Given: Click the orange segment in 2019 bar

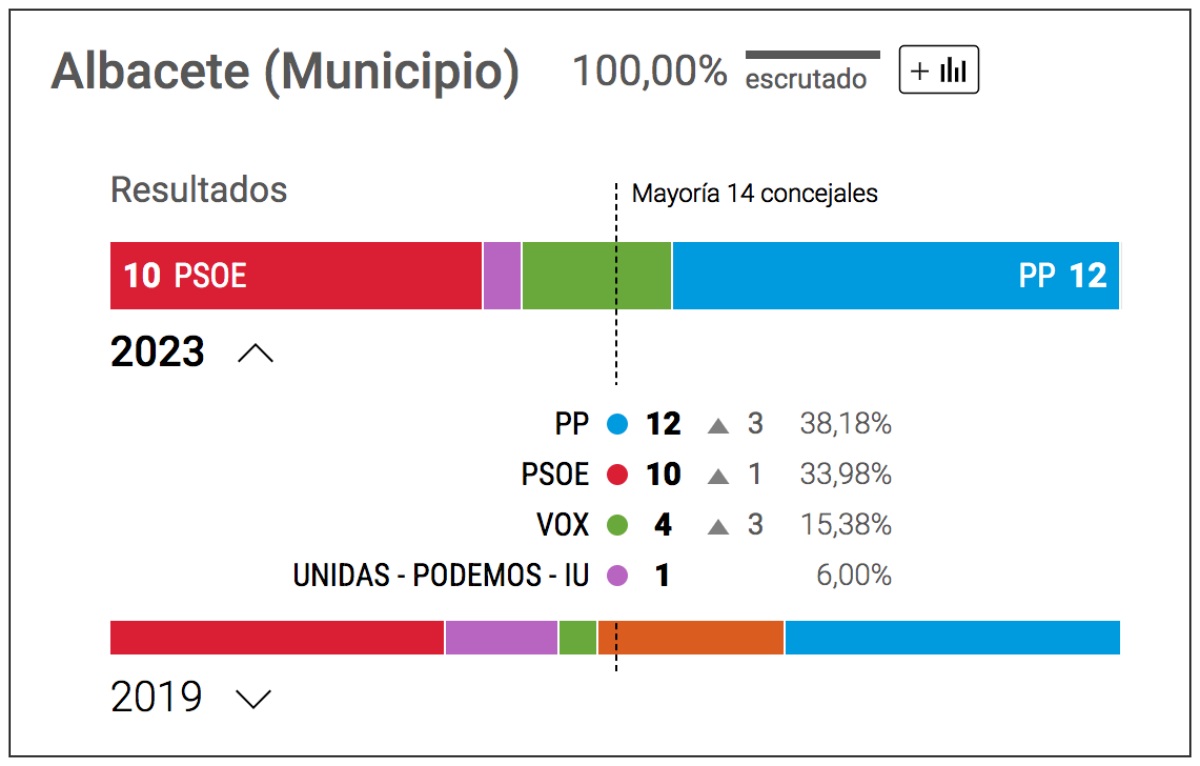Looking at the screenshot, I should (691, 637).
